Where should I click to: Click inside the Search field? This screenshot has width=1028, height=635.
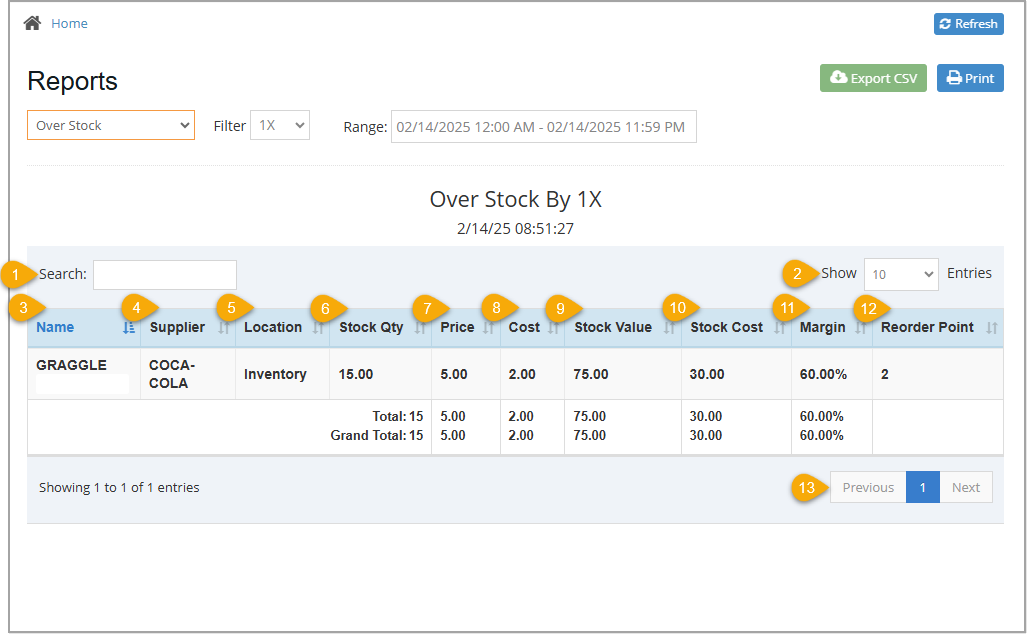click(164, 274)
